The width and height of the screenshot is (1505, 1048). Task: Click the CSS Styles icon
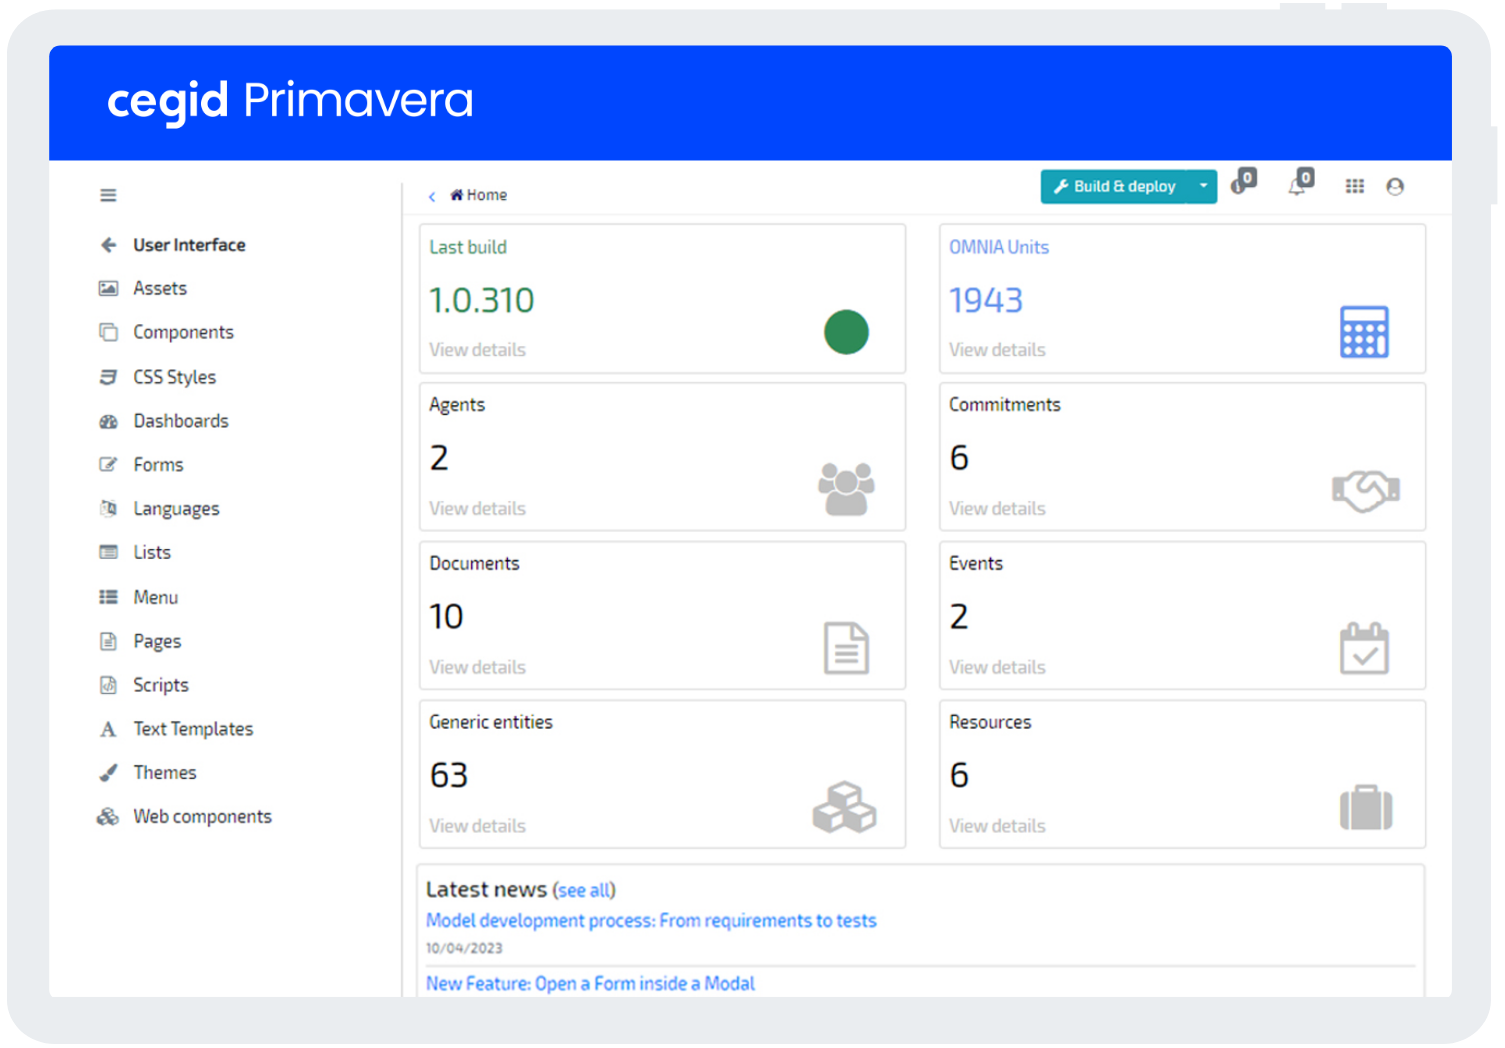tap(108, 377)
